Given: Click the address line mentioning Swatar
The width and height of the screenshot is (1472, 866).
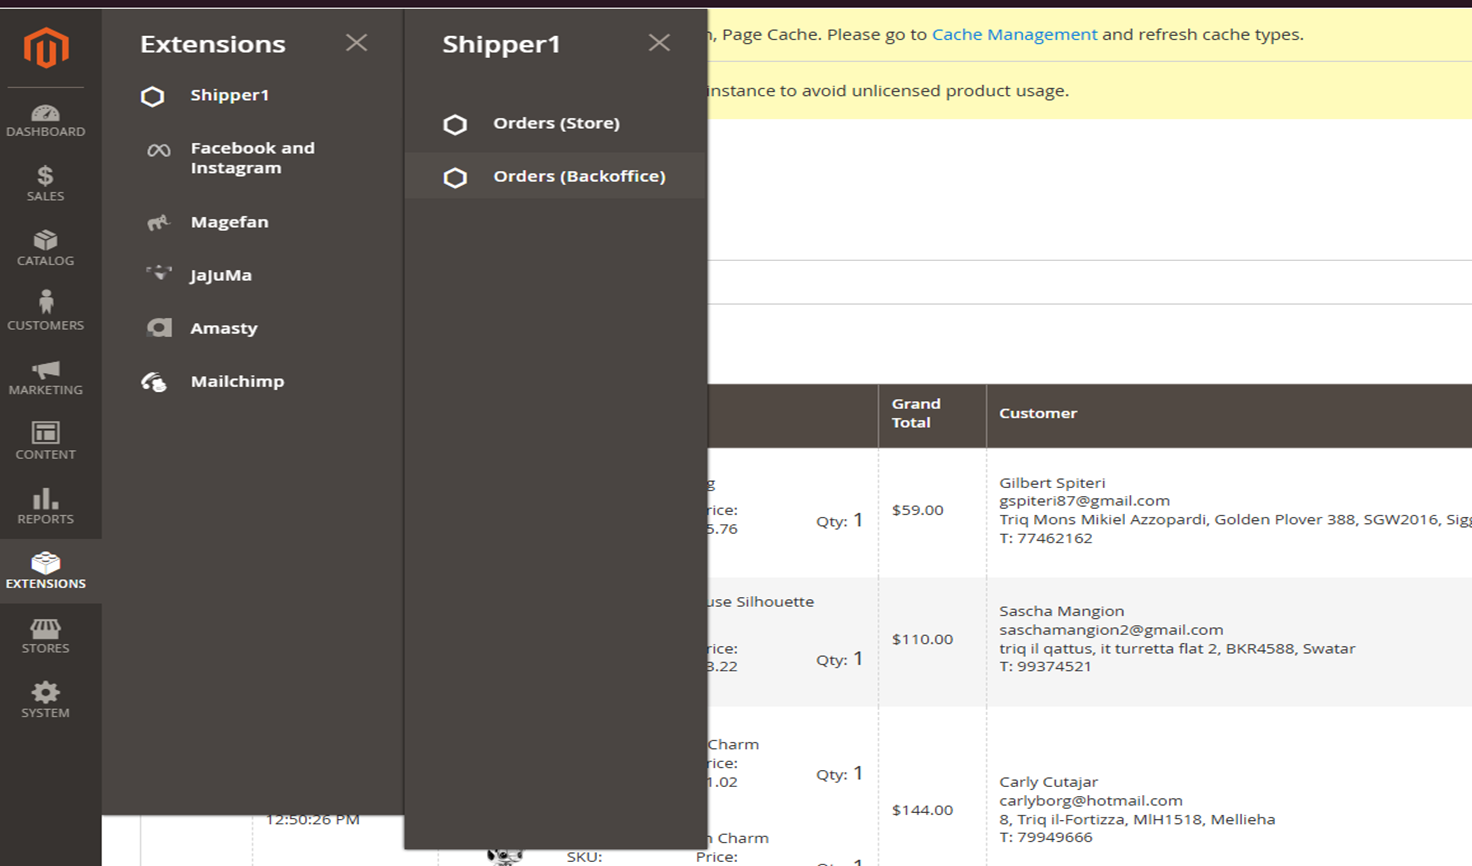Looking at the screenshot, I should tap(1177, 648).
